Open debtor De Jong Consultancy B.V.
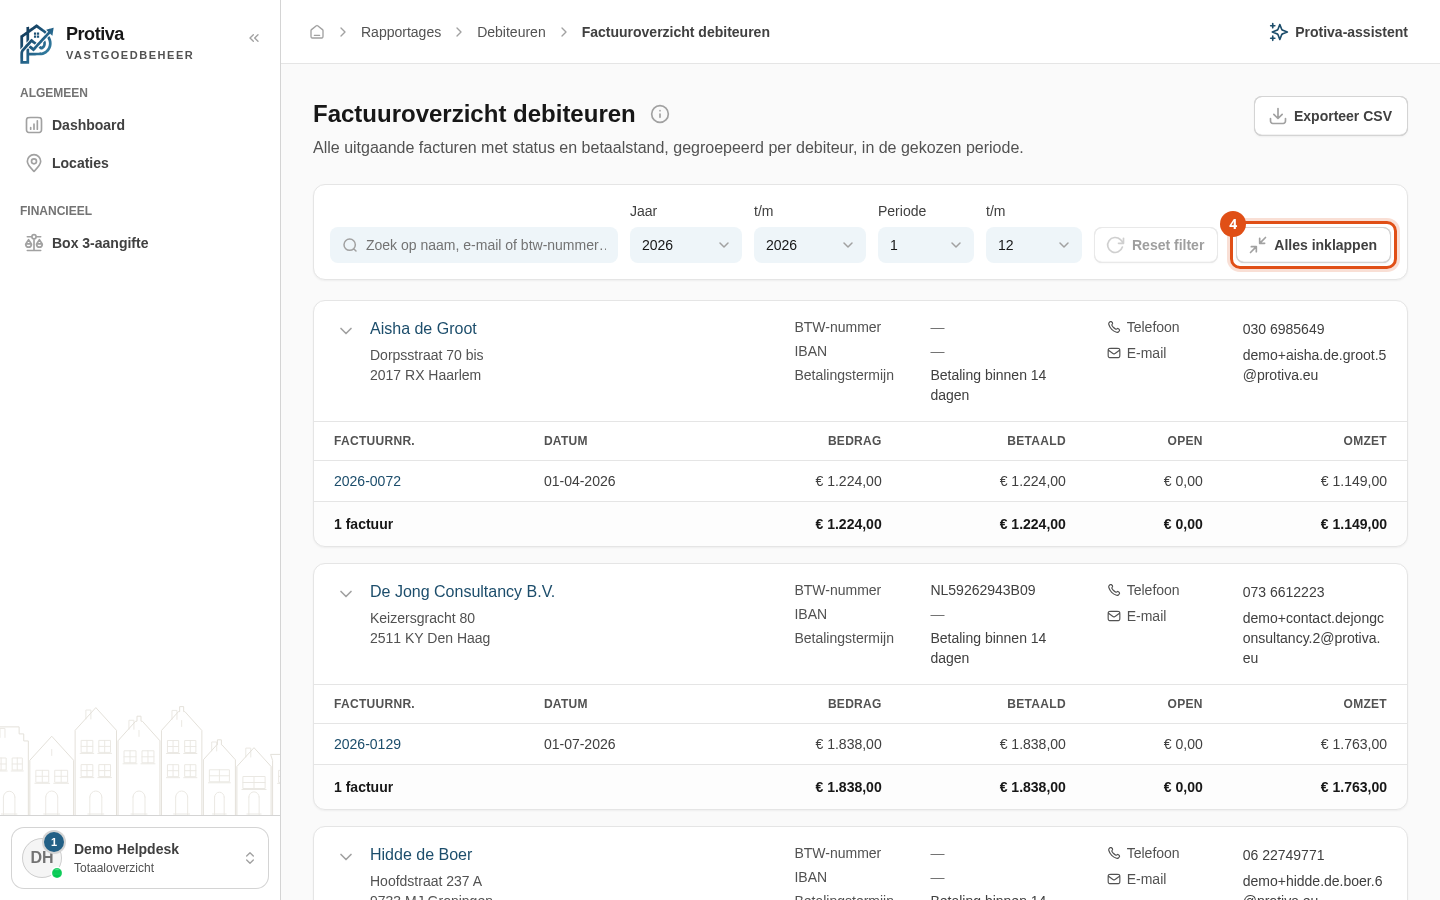Screen dimensions: 1440x900 click(462, 591)
